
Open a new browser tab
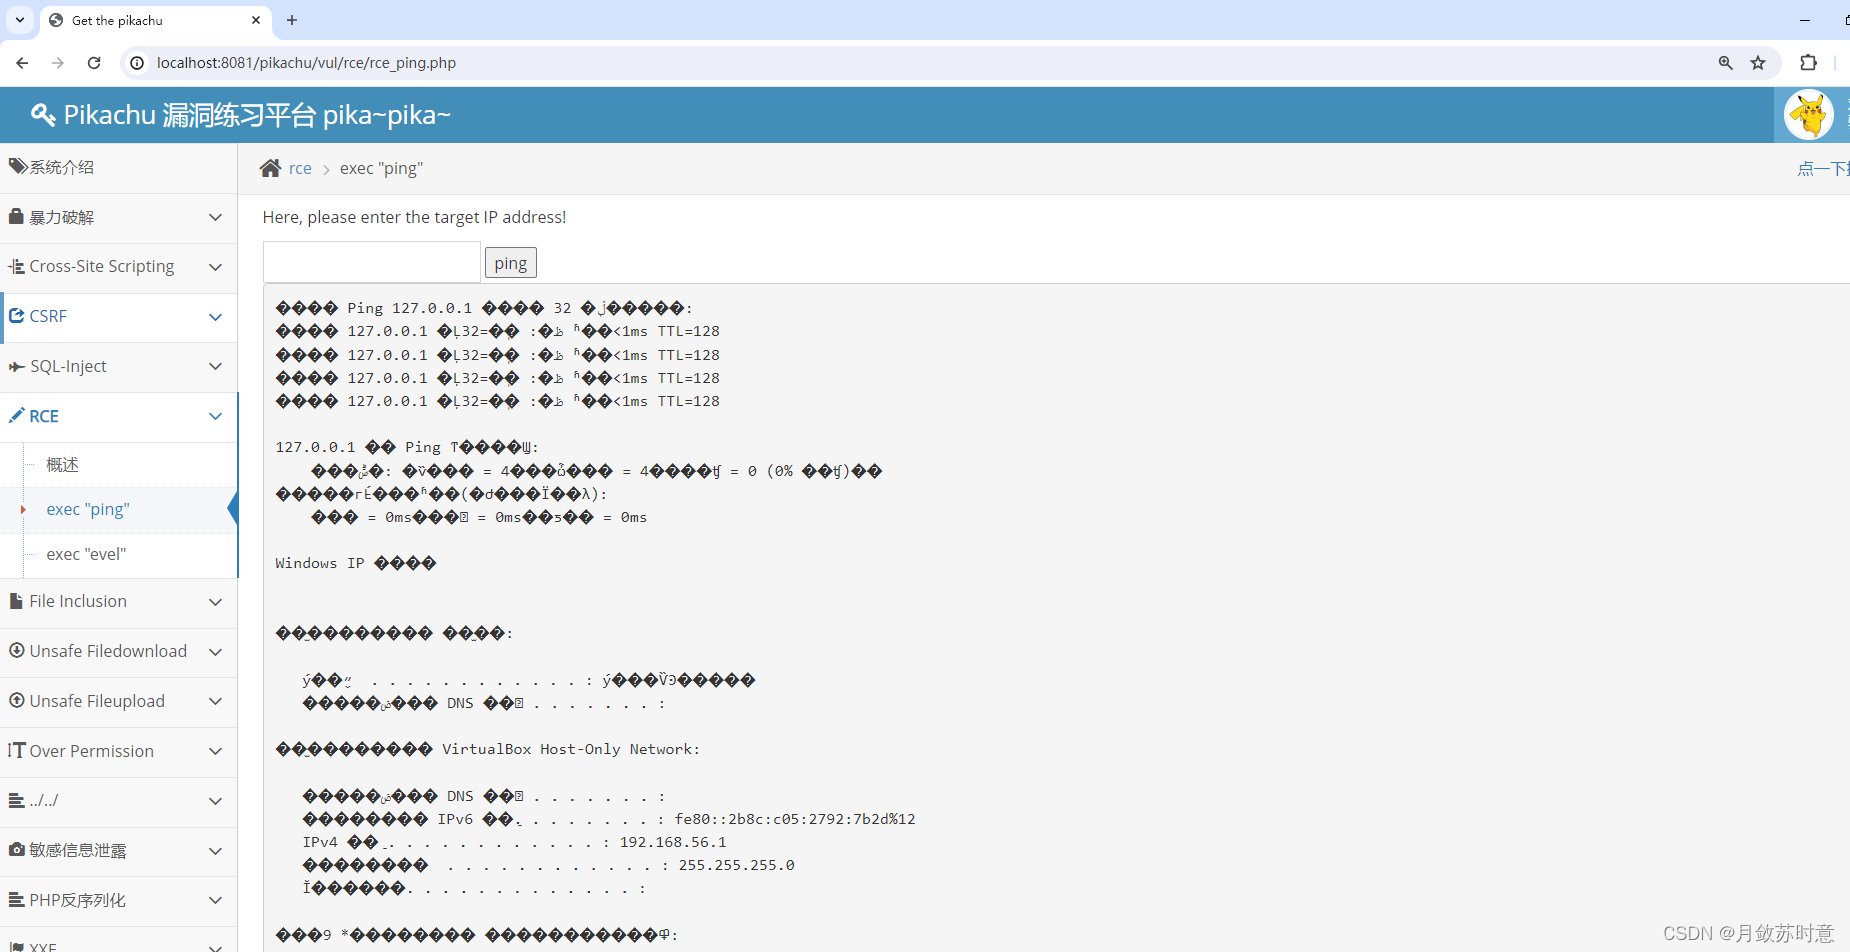click(292, 20)
